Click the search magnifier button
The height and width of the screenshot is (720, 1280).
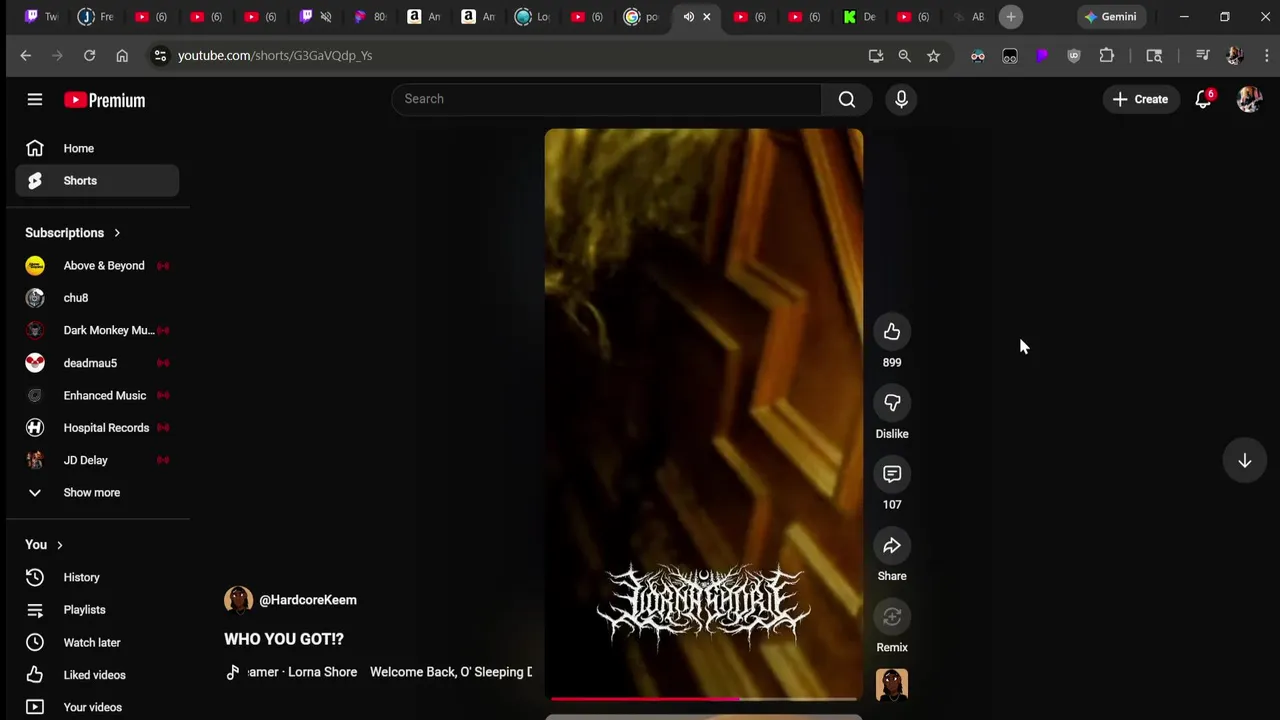click(847, 99)
